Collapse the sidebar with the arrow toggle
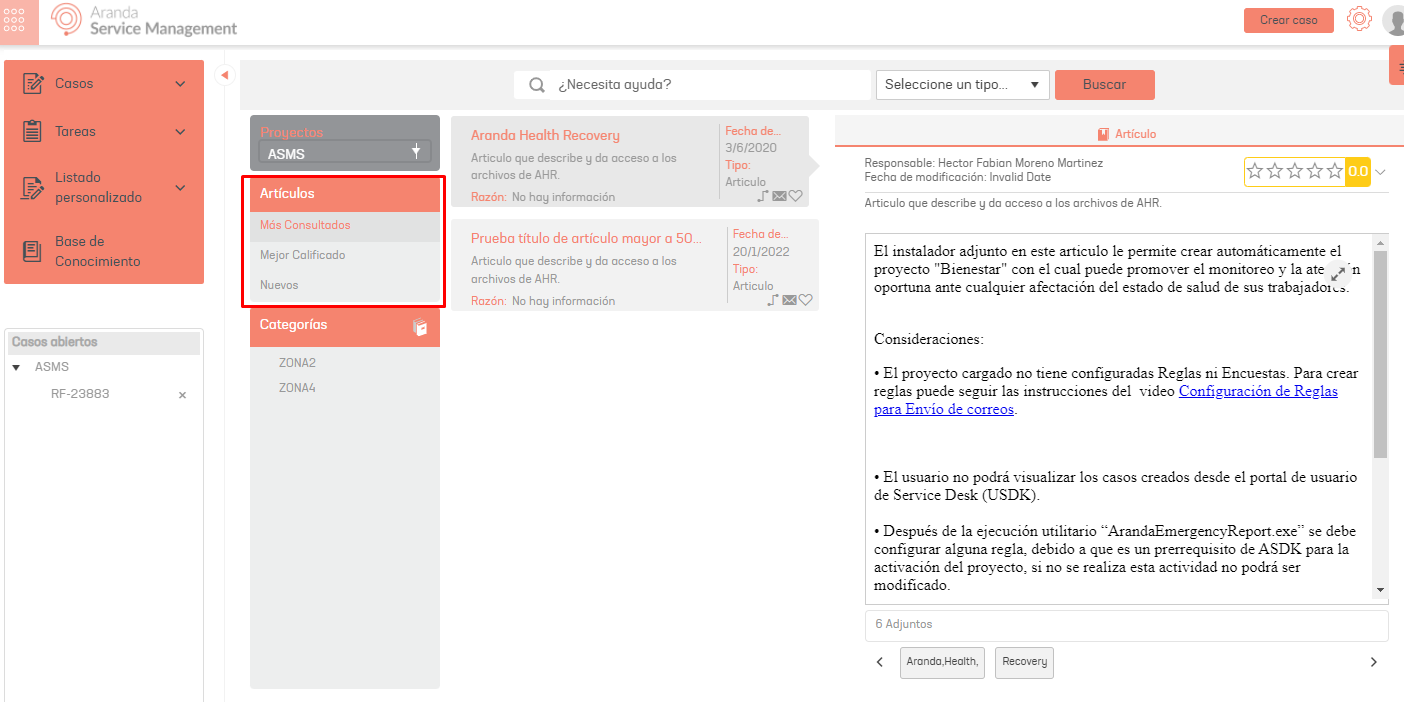The height and width of the screenshot is (702, 1404). tap(224, 74)
